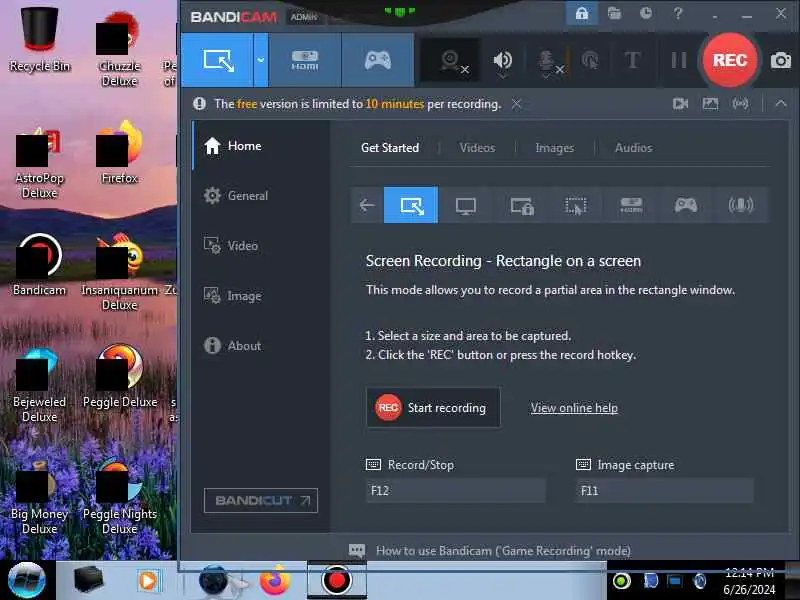Viewport: 800px width, 600px height.
Task: Open the How to use Bandicam link
Action: click(x=503, y=551)
